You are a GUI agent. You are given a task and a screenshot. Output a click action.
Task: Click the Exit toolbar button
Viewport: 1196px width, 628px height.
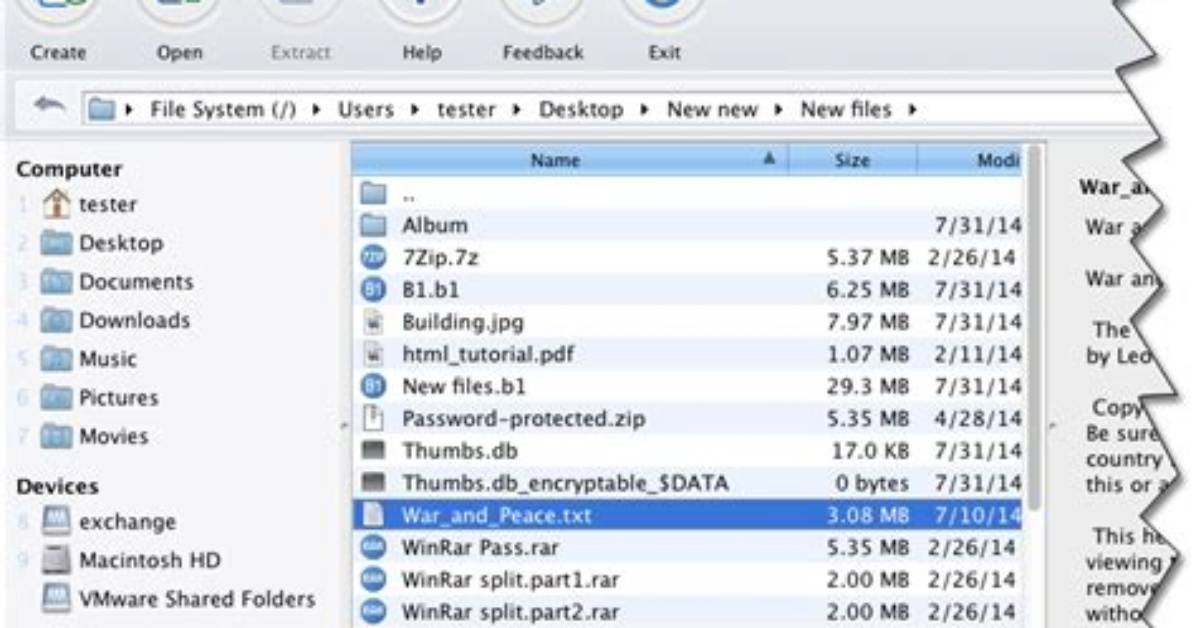pos(664,31)
